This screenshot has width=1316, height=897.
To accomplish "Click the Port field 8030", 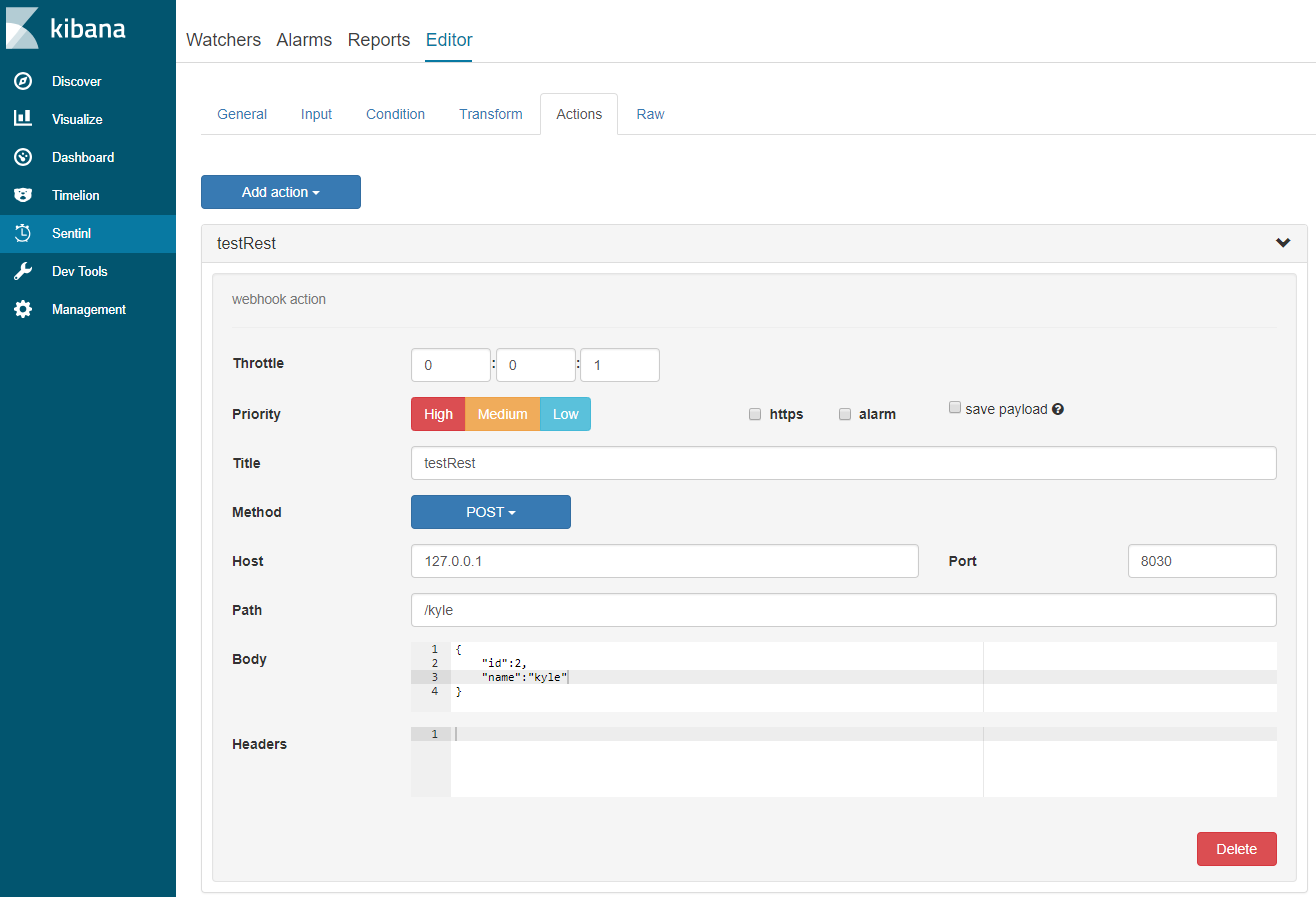I will [x=1202, y=561].
